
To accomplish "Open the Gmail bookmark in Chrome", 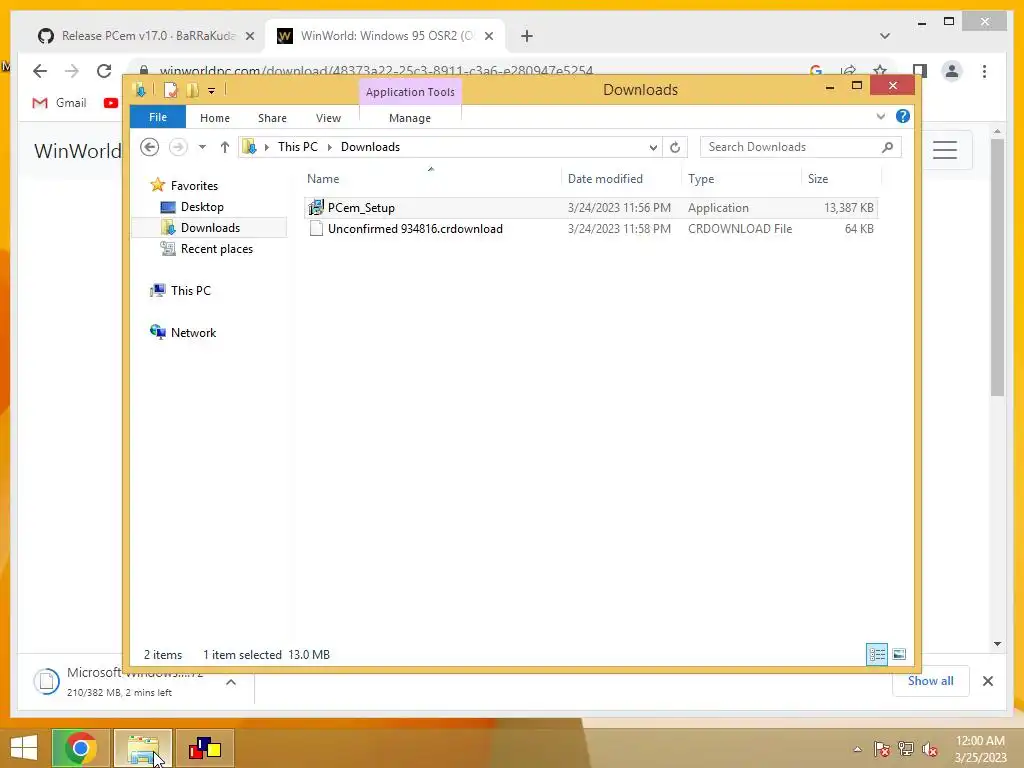I will pyautogui.click(x=59, y=103).
